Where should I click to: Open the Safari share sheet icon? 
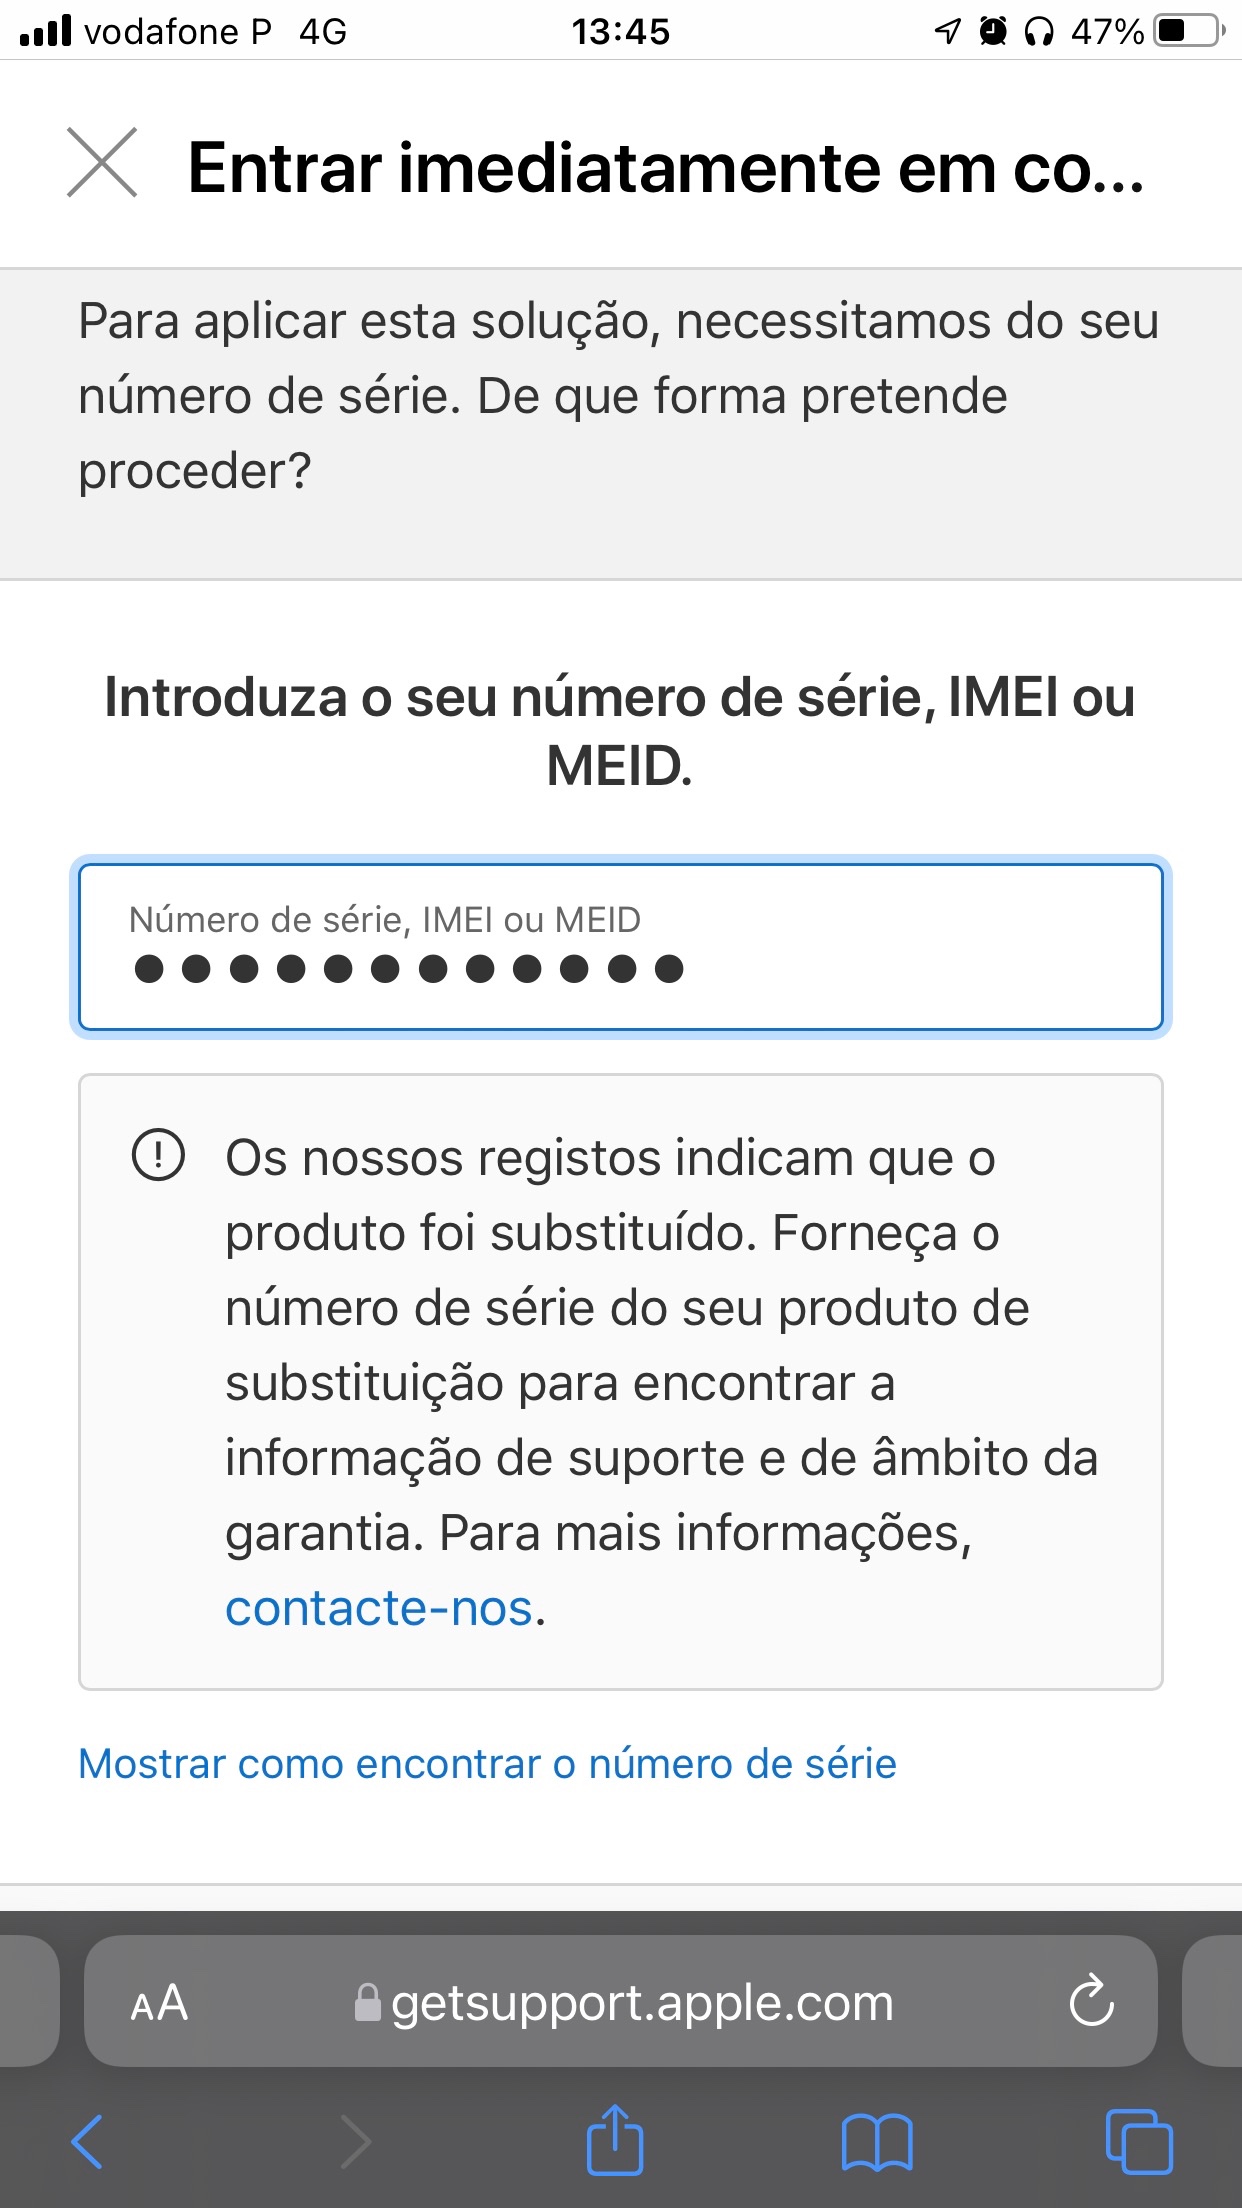point(614,2141)
